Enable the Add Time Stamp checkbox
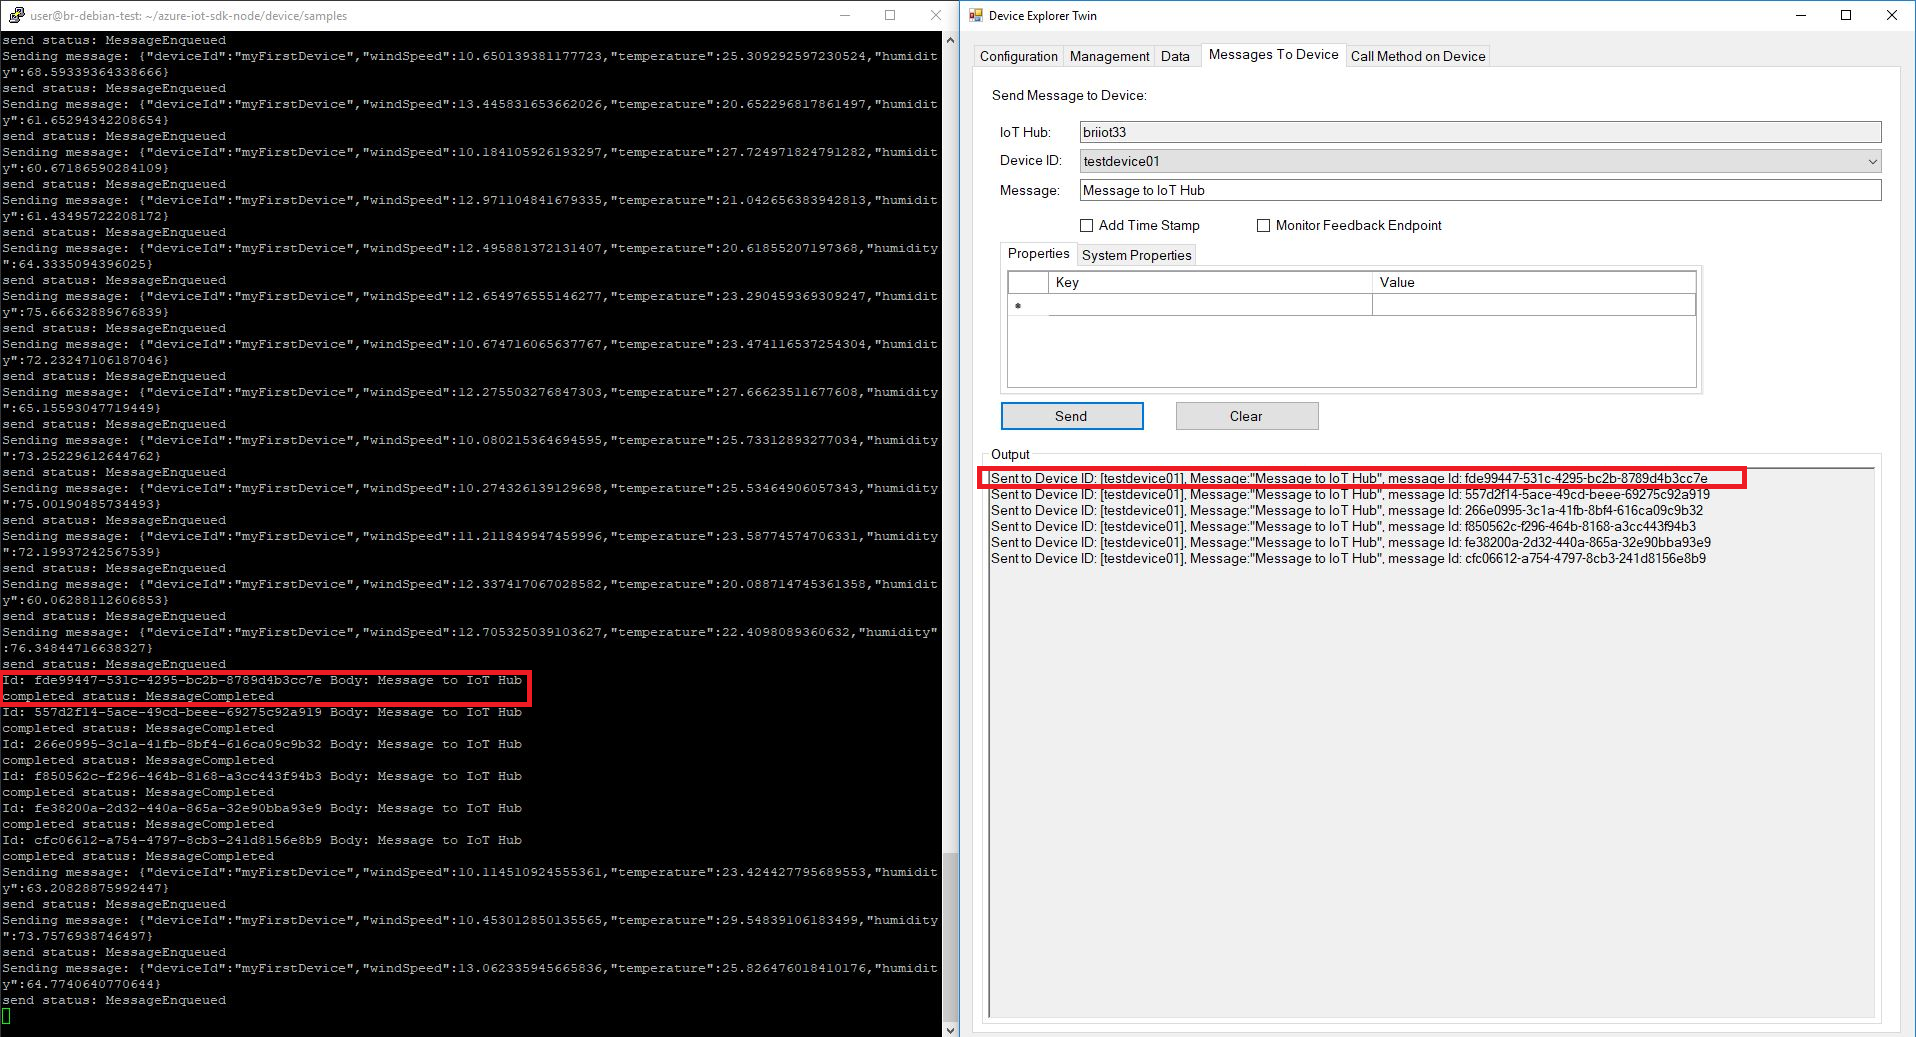The image size is (1916, 1037). pyautogui.click(x=1086, y=226)
